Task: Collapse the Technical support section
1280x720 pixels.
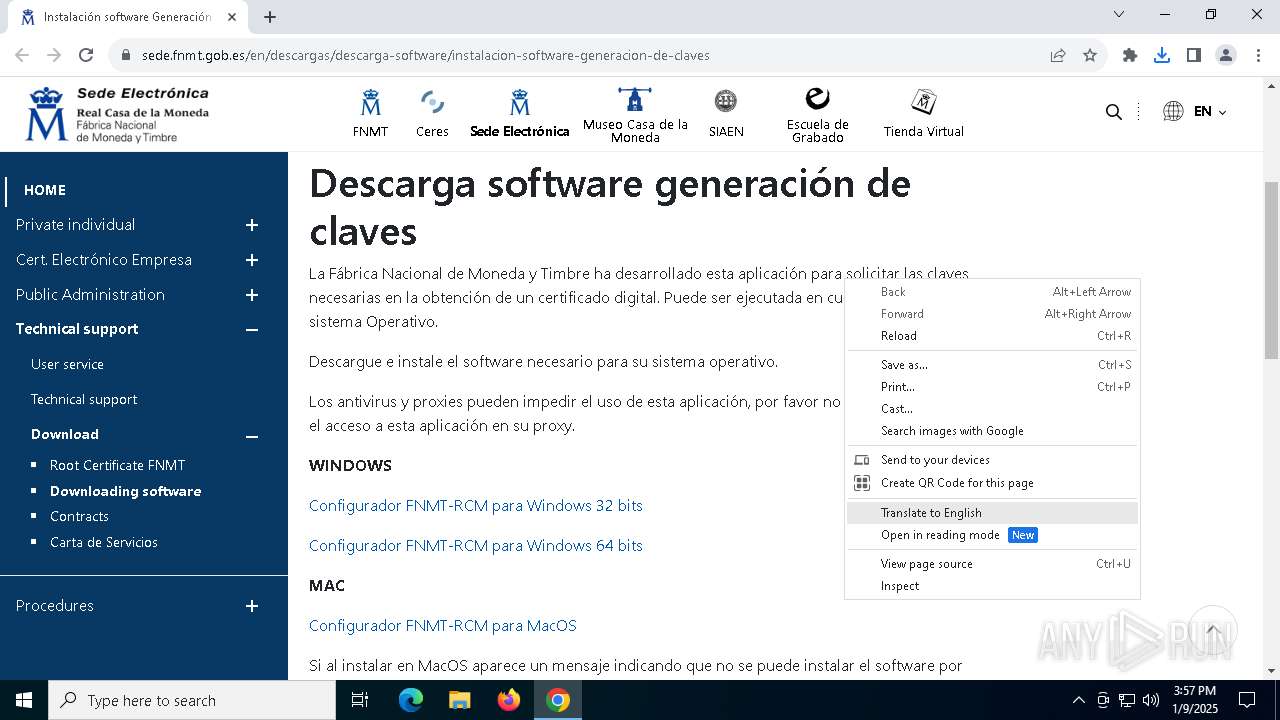Action: tap(252, 329)
